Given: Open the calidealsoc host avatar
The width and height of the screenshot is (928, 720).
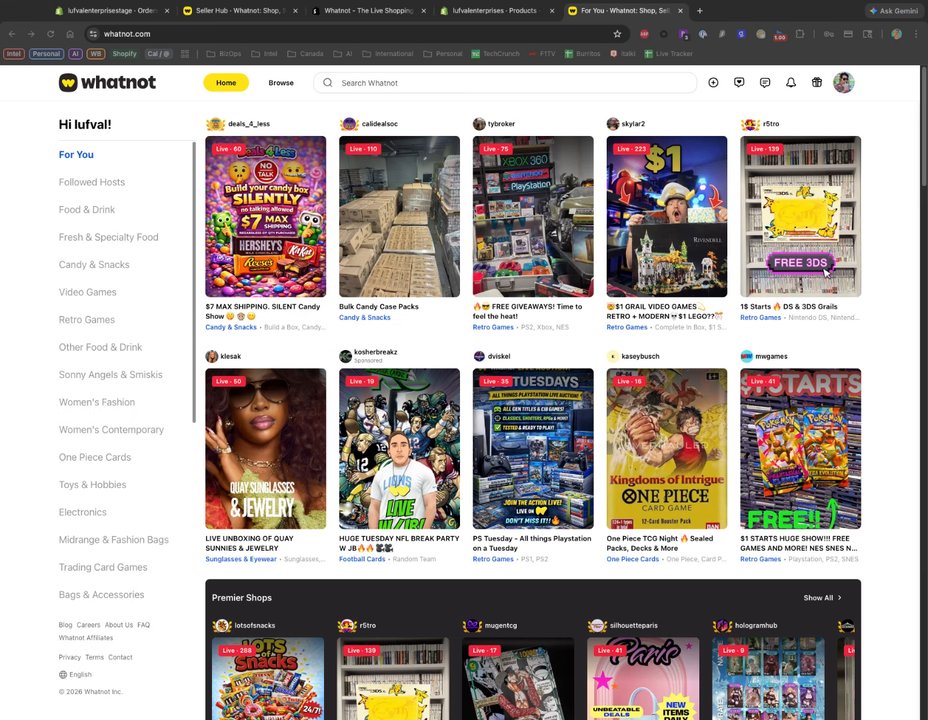Looking at the screenshot, I should (349, 124).
